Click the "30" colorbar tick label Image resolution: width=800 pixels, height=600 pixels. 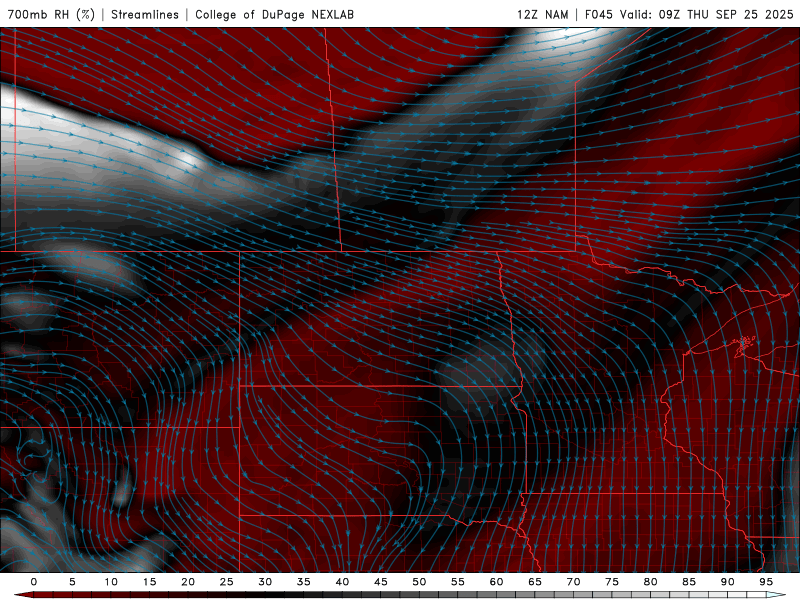[x=265, y=582]
